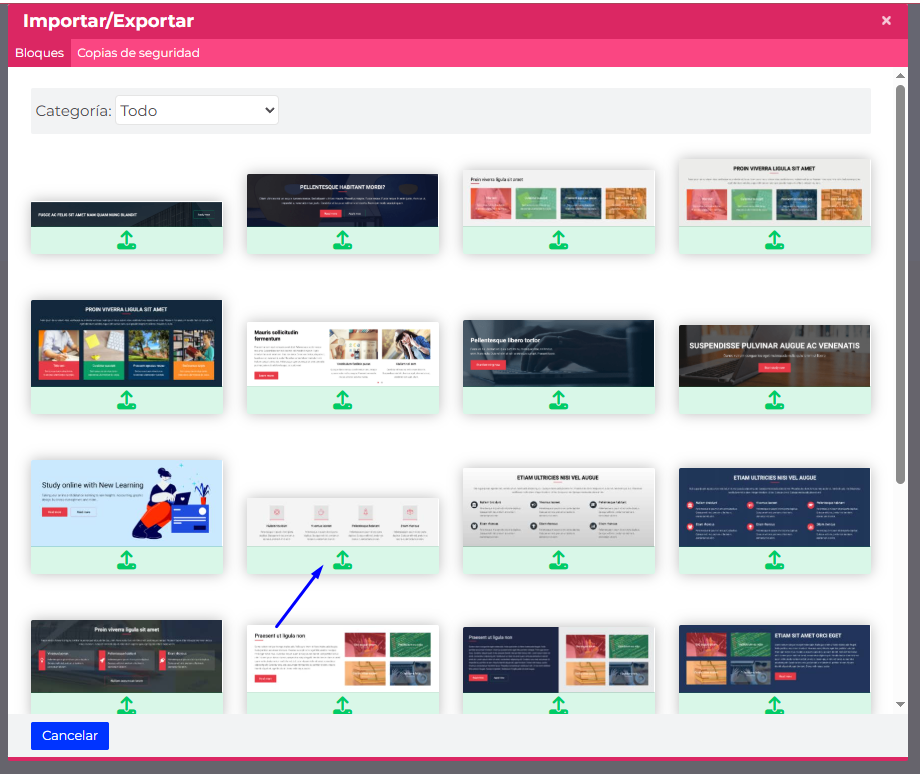This screenshot has height=774, width=920.
Task: Select 'Study online with New Learning' thumbnail
Action: click(126, 503)
